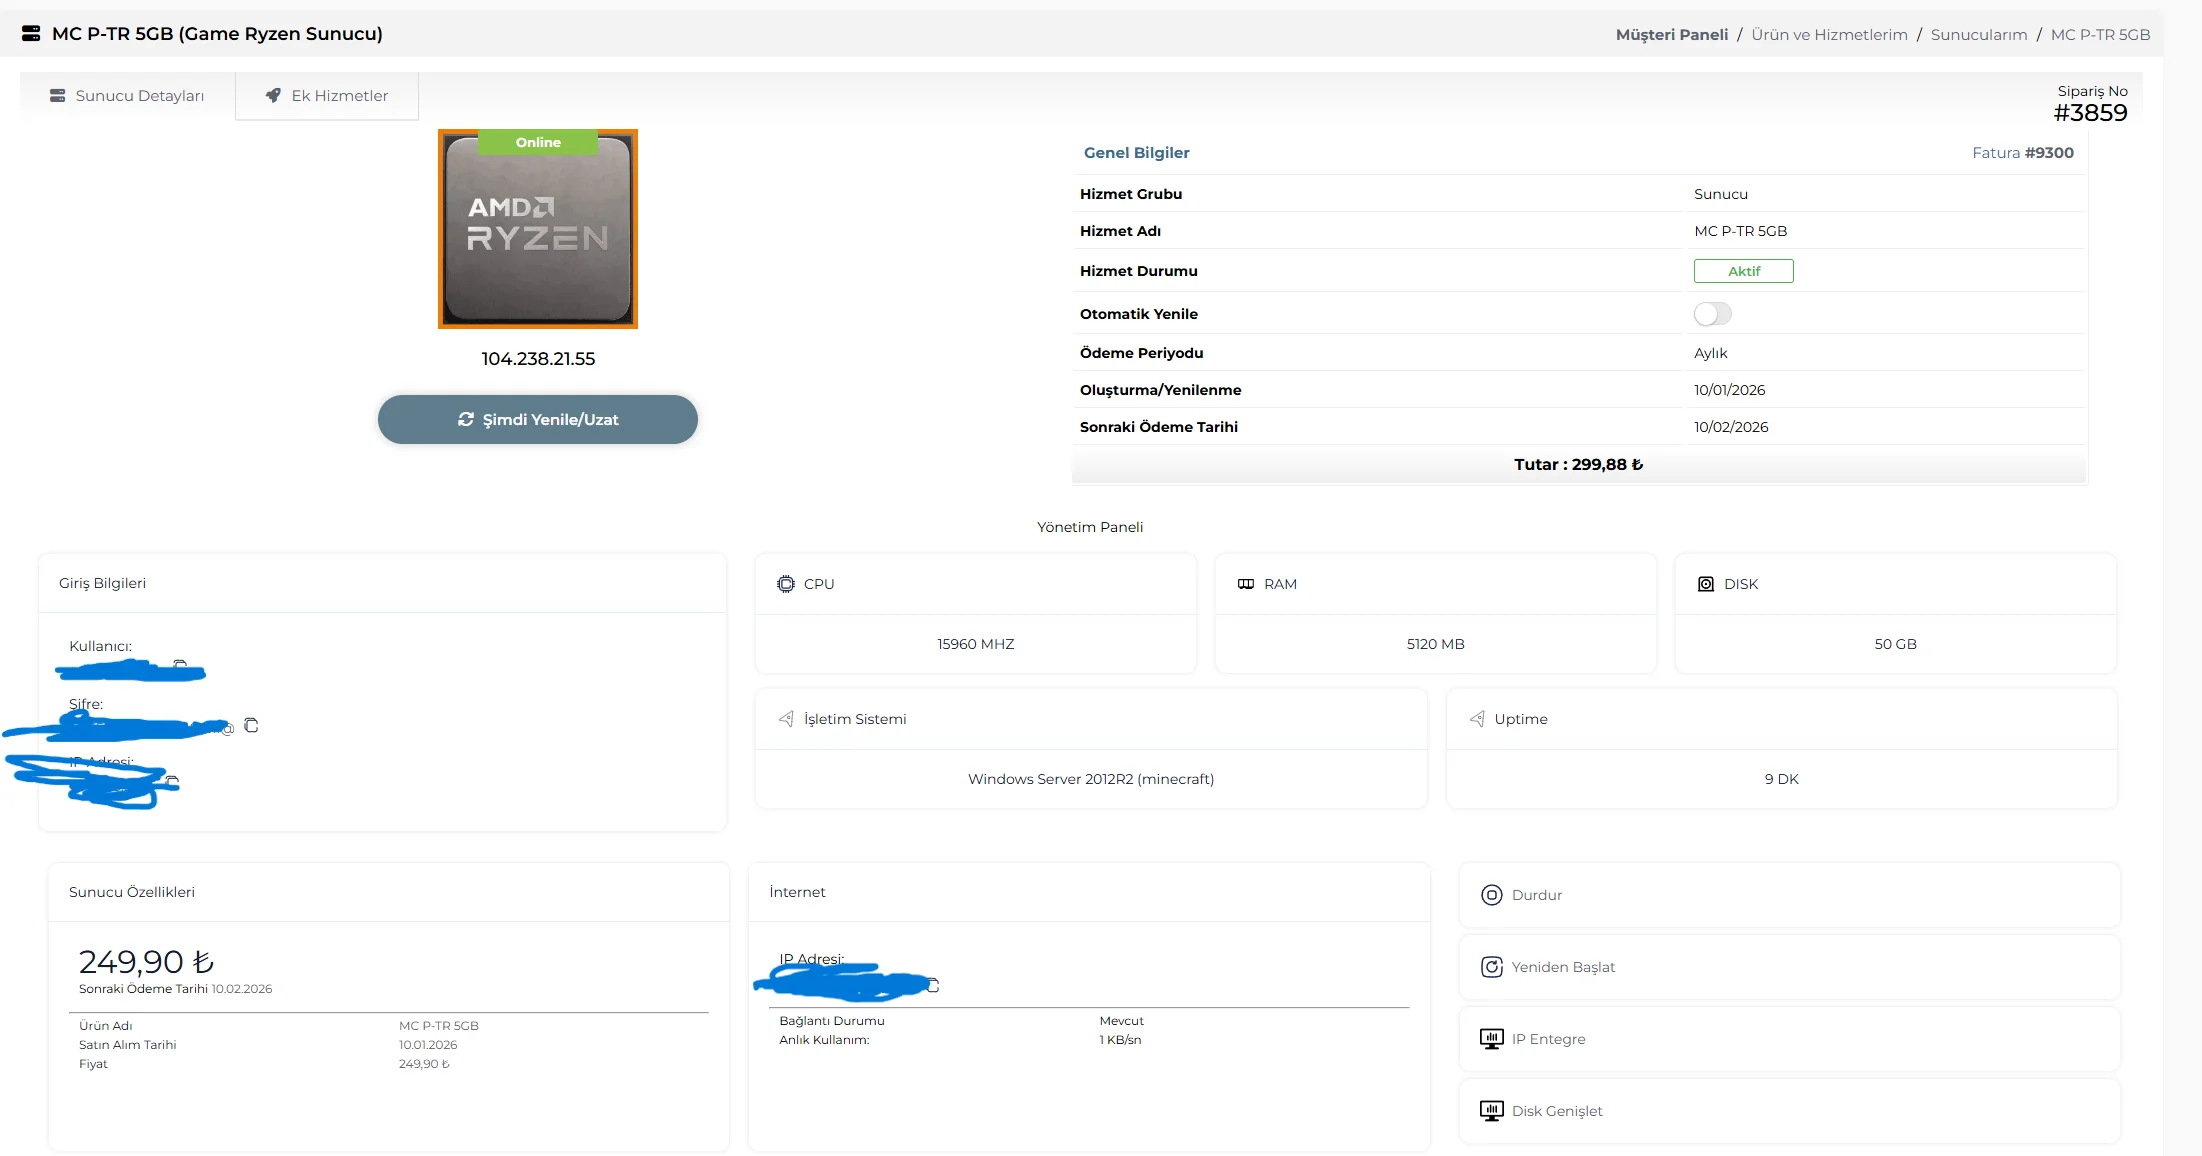Click the Yeniden Başlat restart icon

pyautogui.click(x=1491, y=967)
